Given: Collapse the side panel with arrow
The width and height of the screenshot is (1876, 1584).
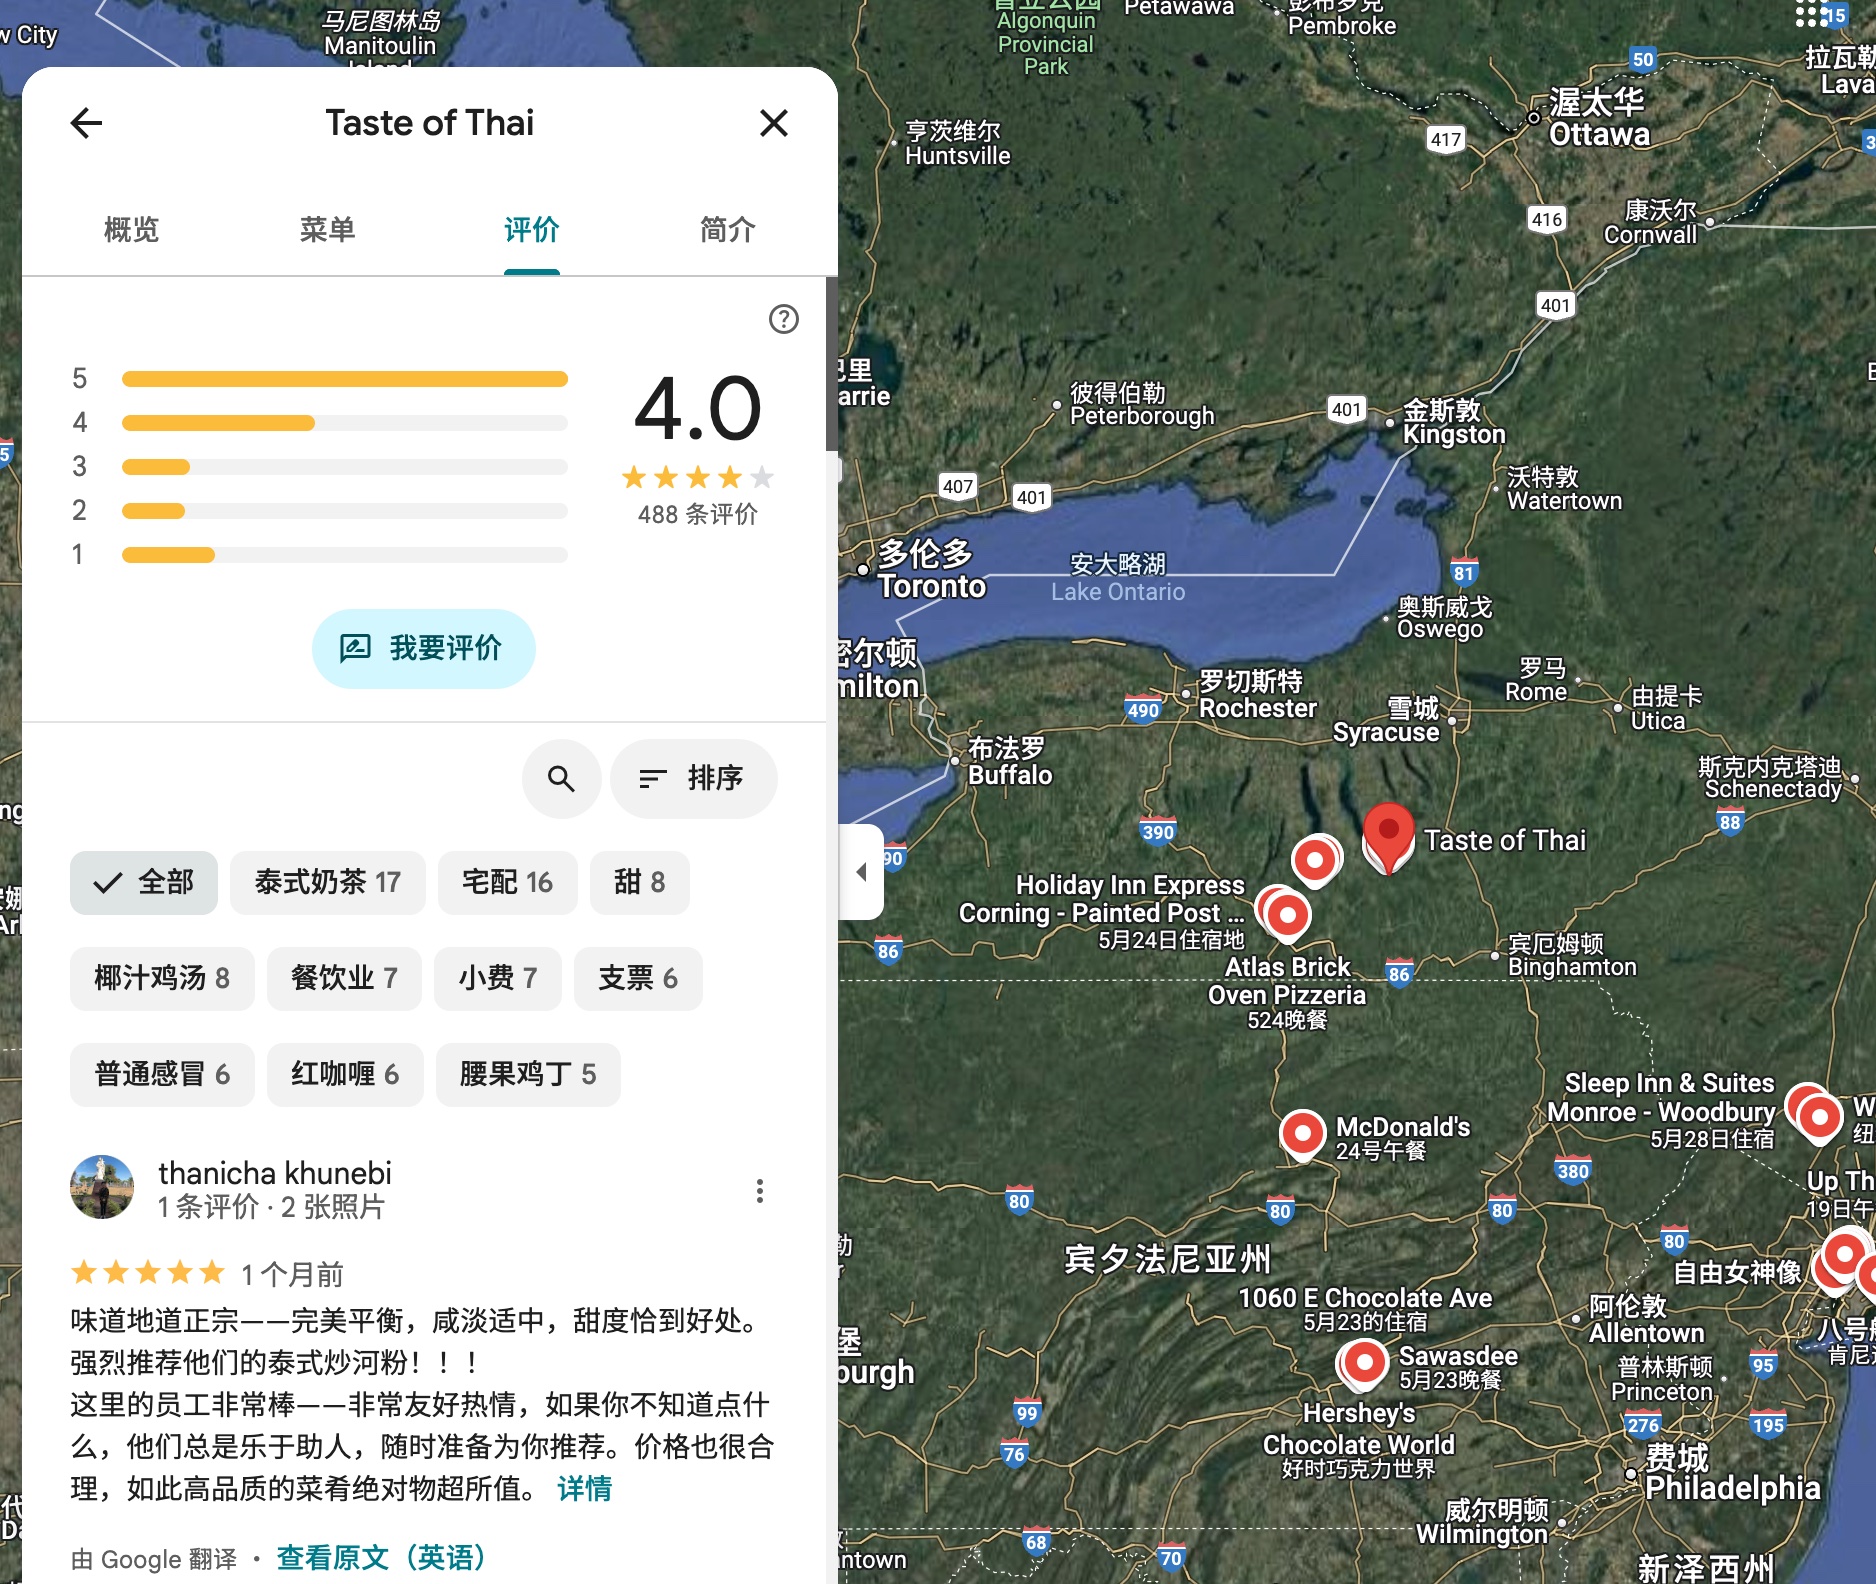Looking at the screenshot, I should pos(861,872).
